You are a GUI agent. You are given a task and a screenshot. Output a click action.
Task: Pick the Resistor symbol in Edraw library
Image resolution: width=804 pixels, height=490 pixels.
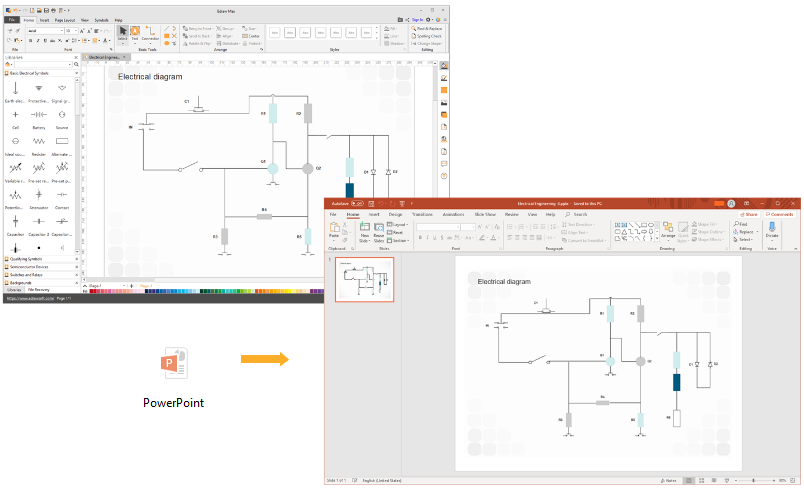38,141
